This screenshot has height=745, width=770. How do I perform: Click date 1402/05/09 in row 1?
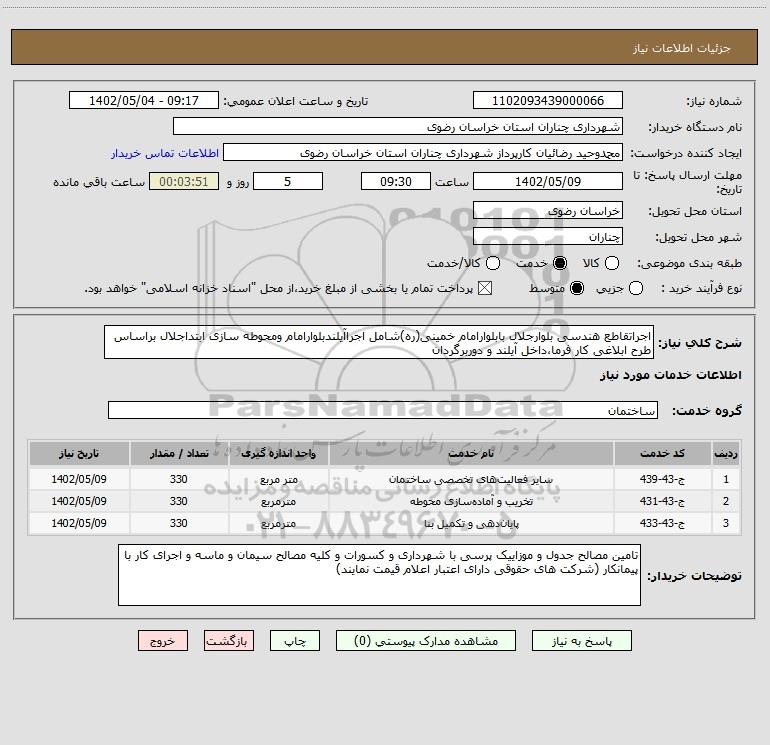[79, 479]
